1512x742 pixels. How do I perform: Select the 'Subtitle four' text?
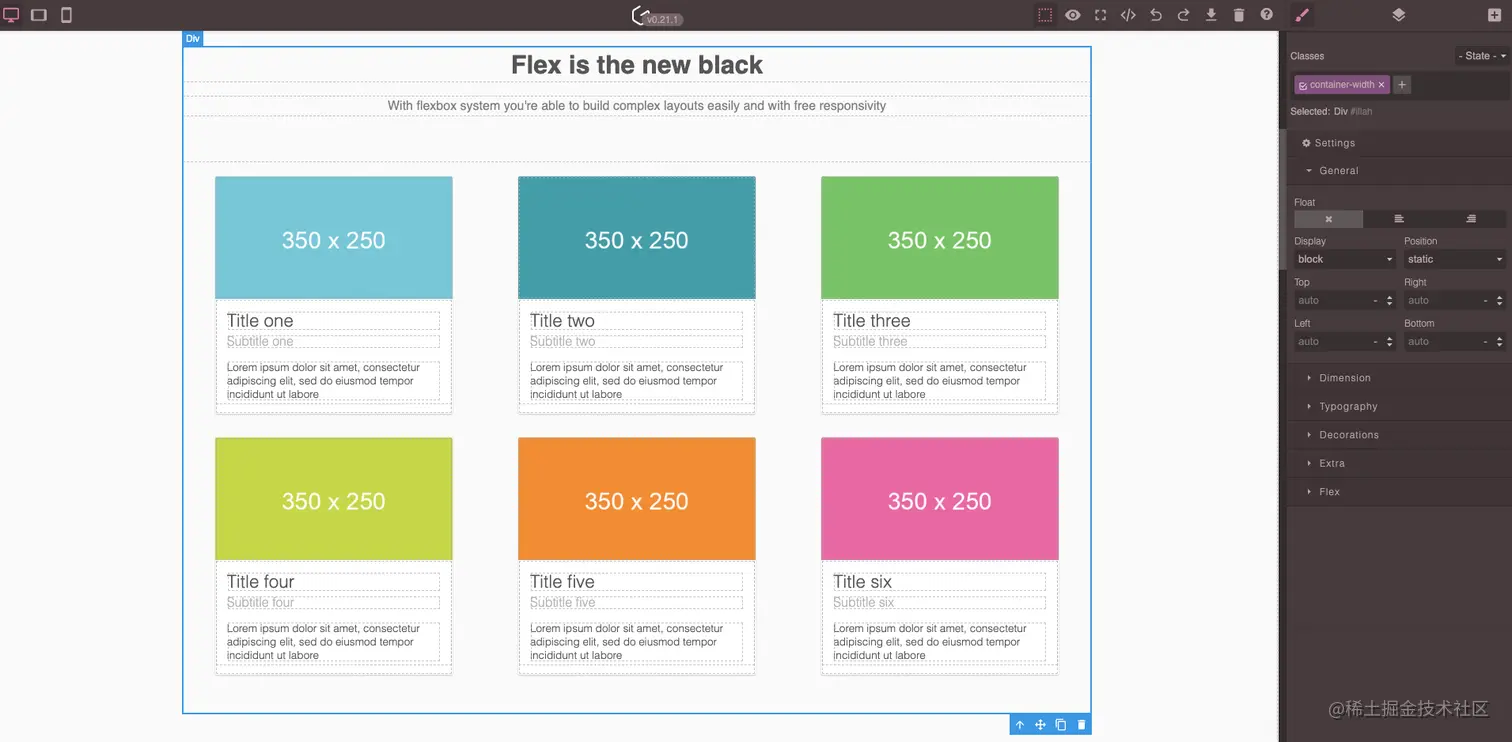tap(261, 603)
